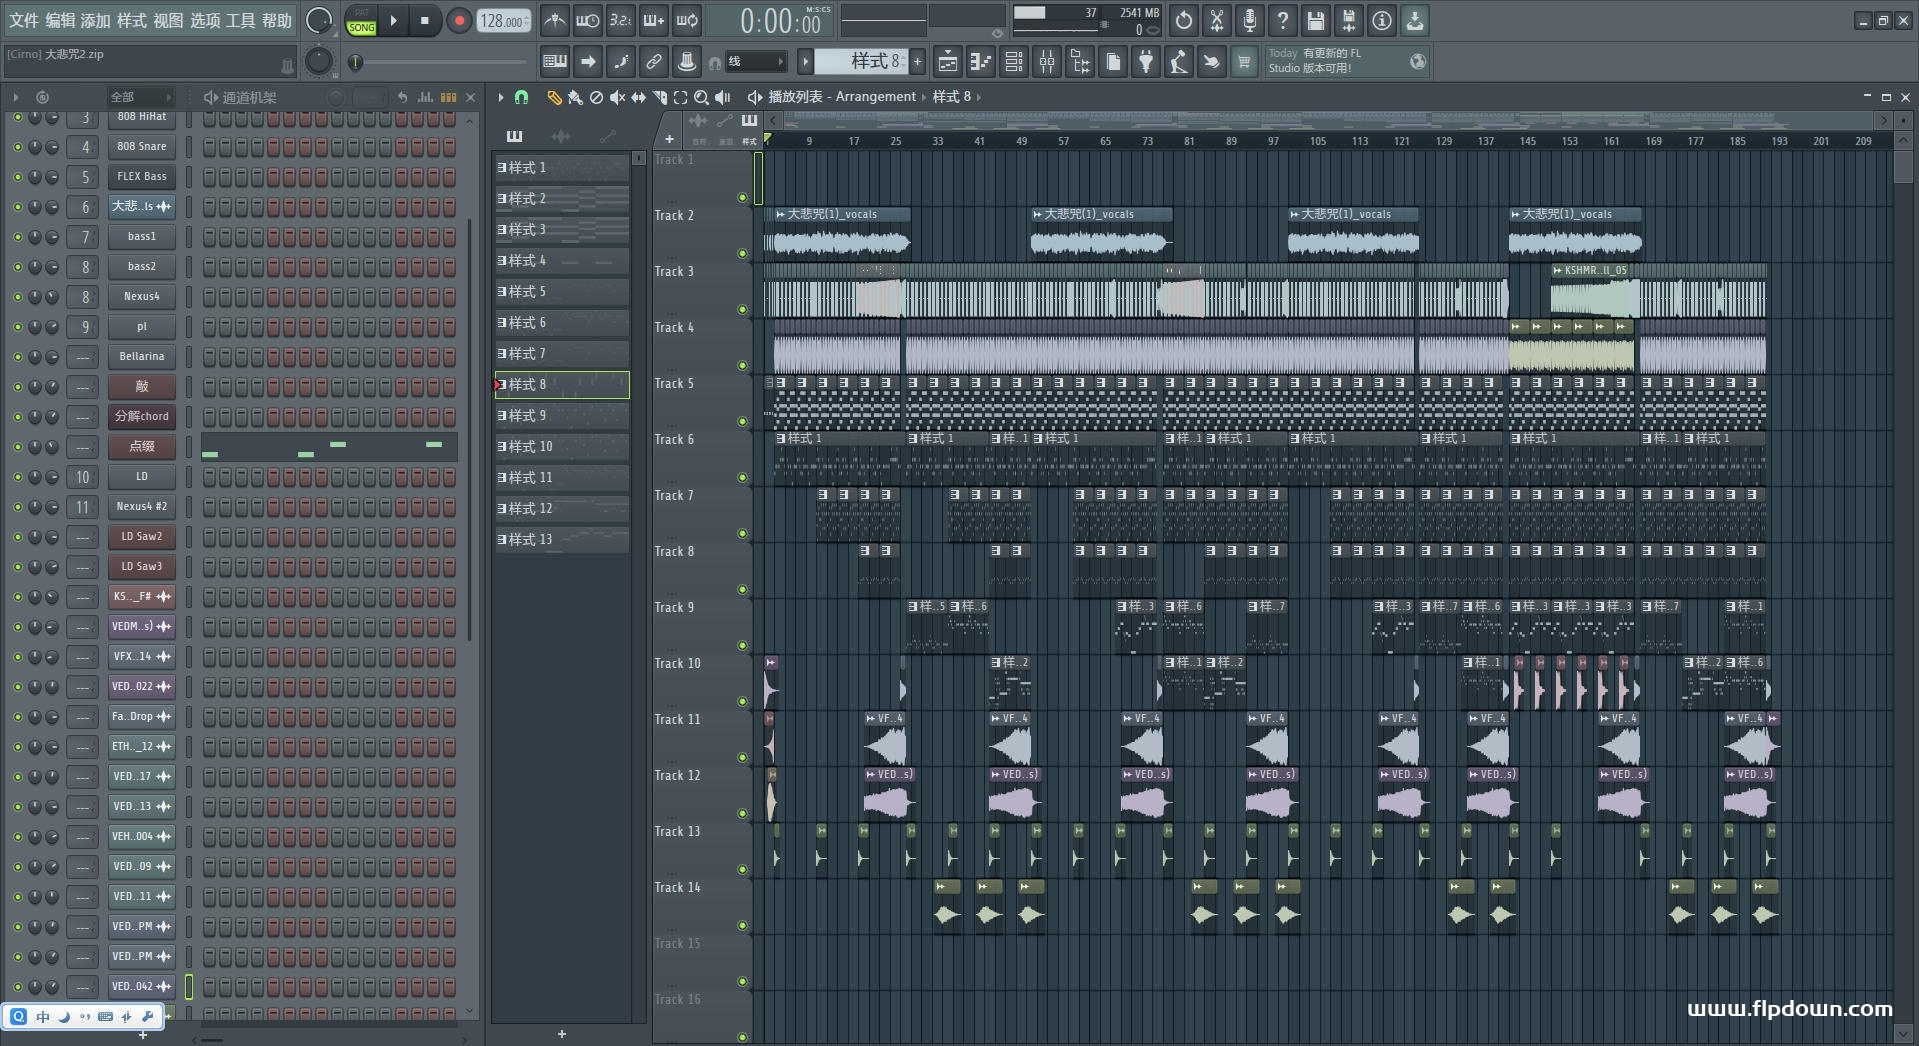The height and width of the screenshot is (1046, 1919).
Task: Toggle PAT/SONG mode switch
Action: pos(361,21)
